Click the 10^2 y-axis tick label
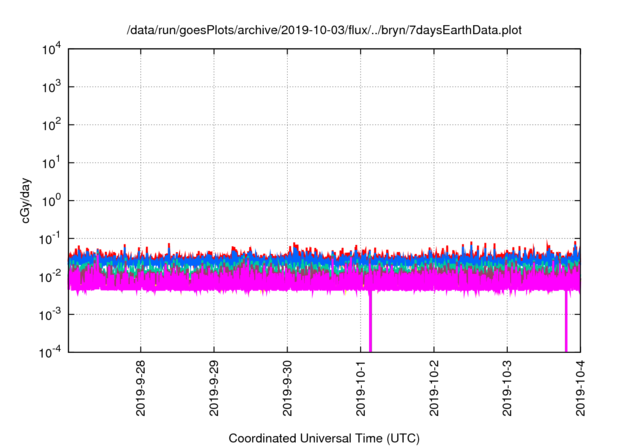 [51, 125]
